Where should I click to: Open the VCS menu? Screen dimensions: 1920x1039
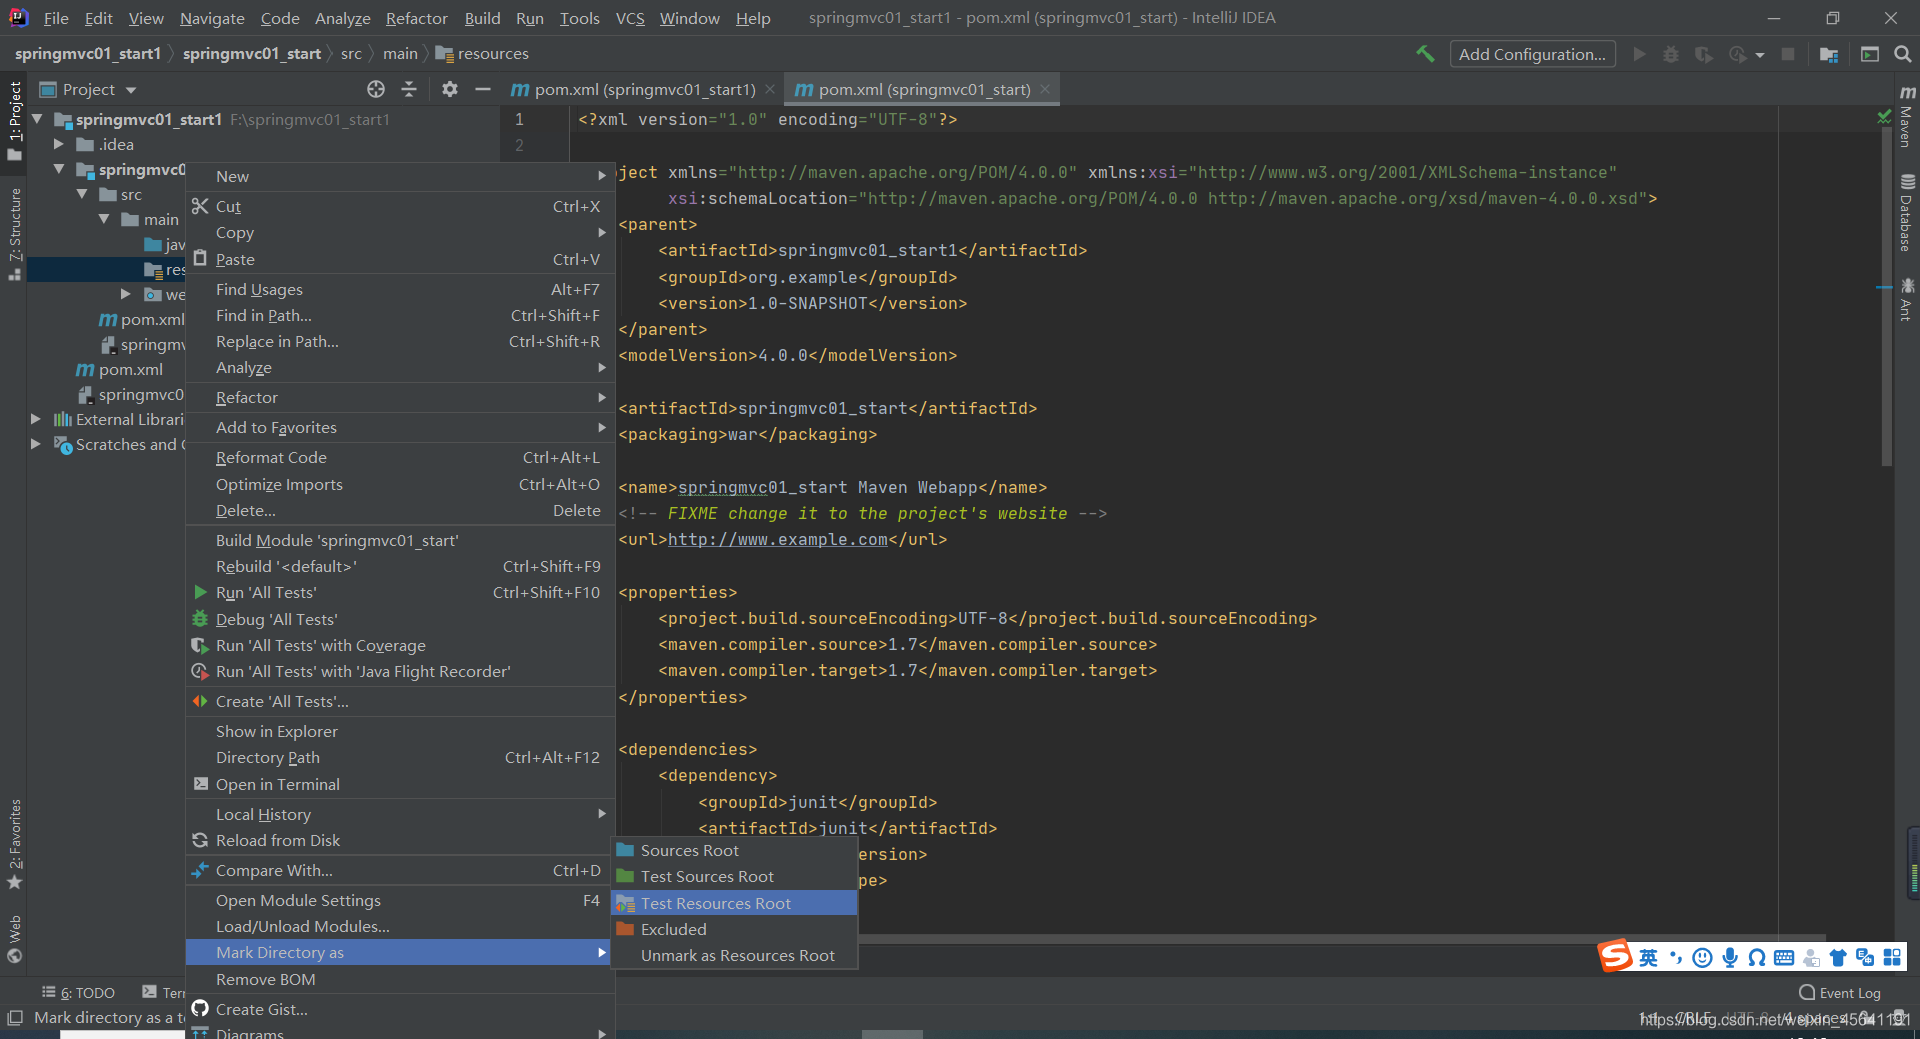pos(630,18)
